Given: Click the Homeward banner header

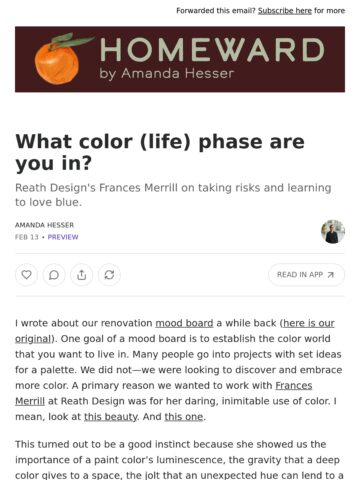Looking at the screenshot, I should tap(180, 59).
